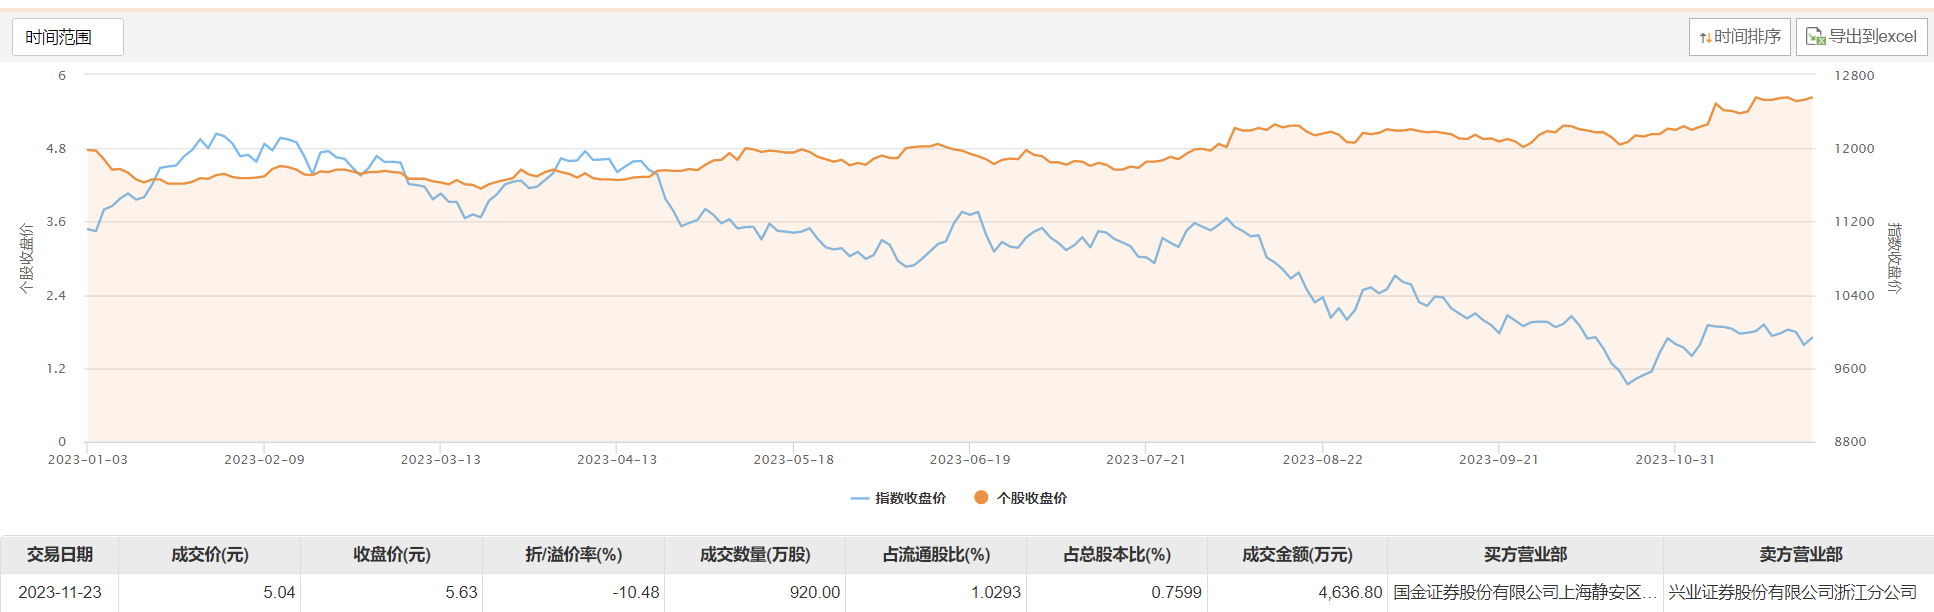Viewport: 1934px width, 612px height.
Task: Click the 占总股本比(%) column header
Action: point(1117,554)
